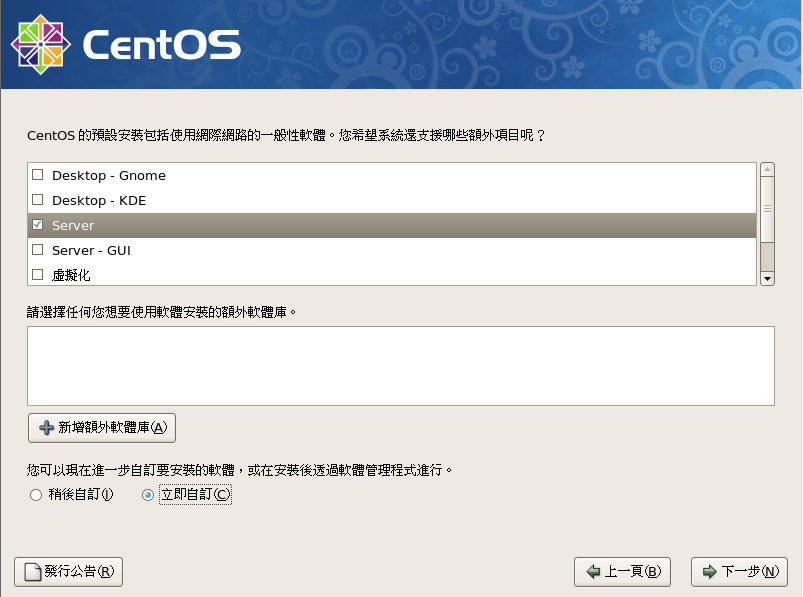The image size is (803, 597).
Task: Check the 虛擬化 checkbox
Action: coord(37,275)
